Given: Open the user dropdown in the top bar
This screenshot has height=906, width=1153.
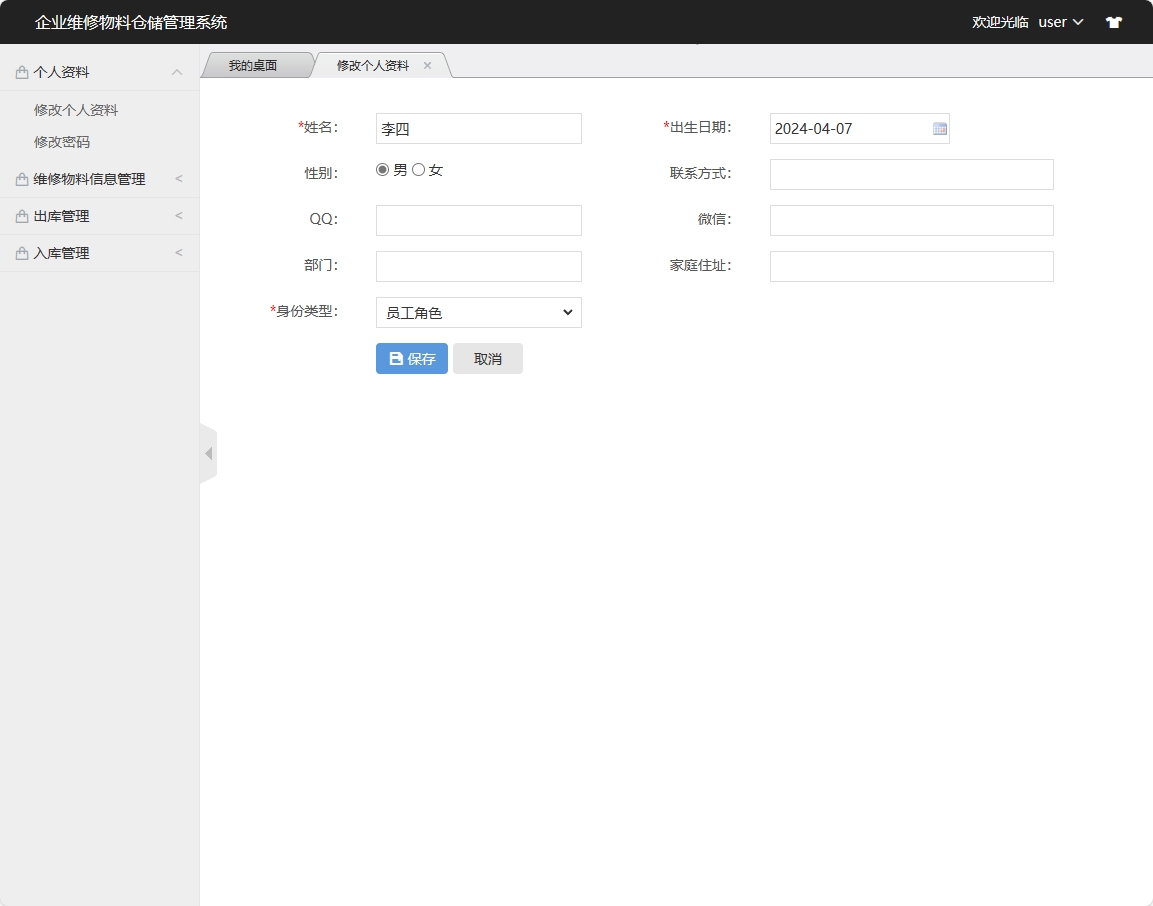Looking at the screenshot, I should 1059,21.
